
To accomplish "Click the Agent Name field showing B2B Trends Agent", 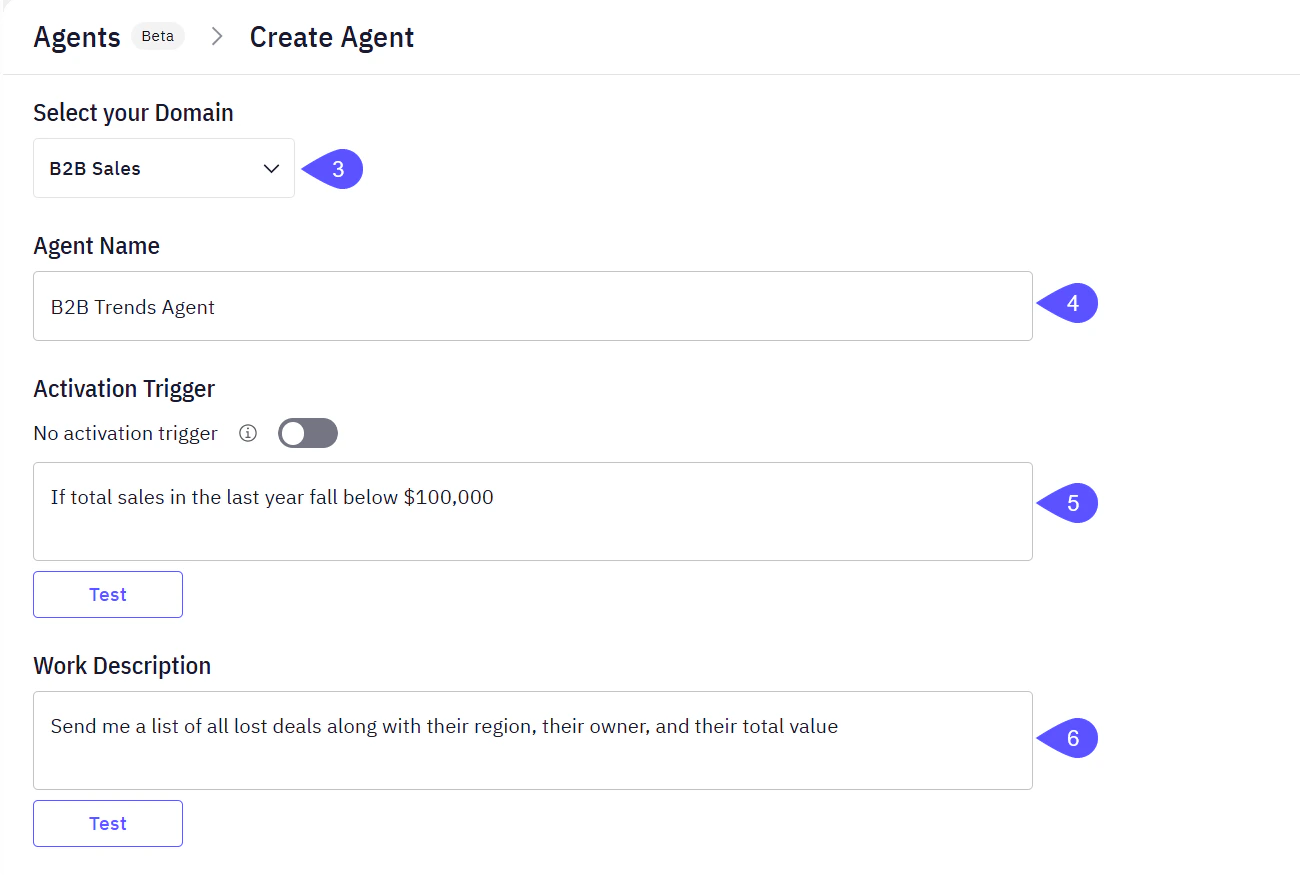I will pyautogui.click(x=530, y=306).
